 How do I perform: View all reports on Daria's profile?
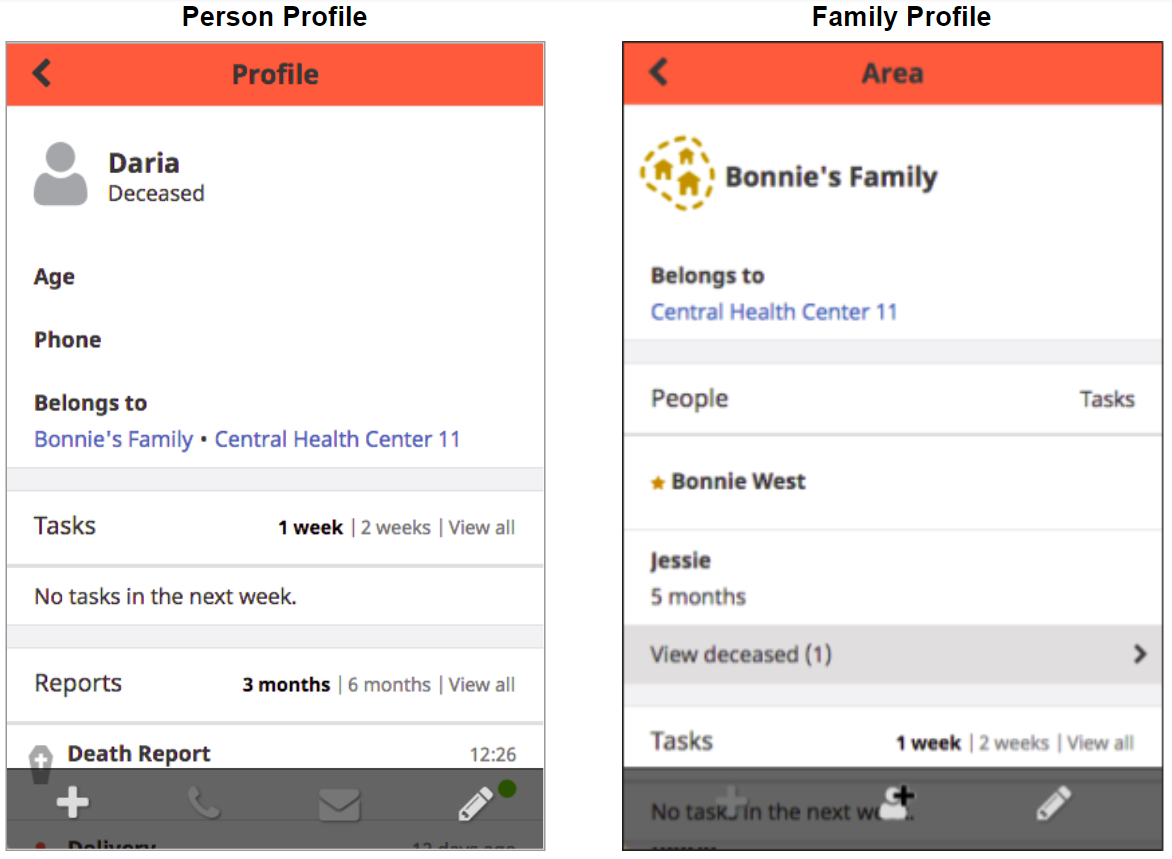(481, 685)
